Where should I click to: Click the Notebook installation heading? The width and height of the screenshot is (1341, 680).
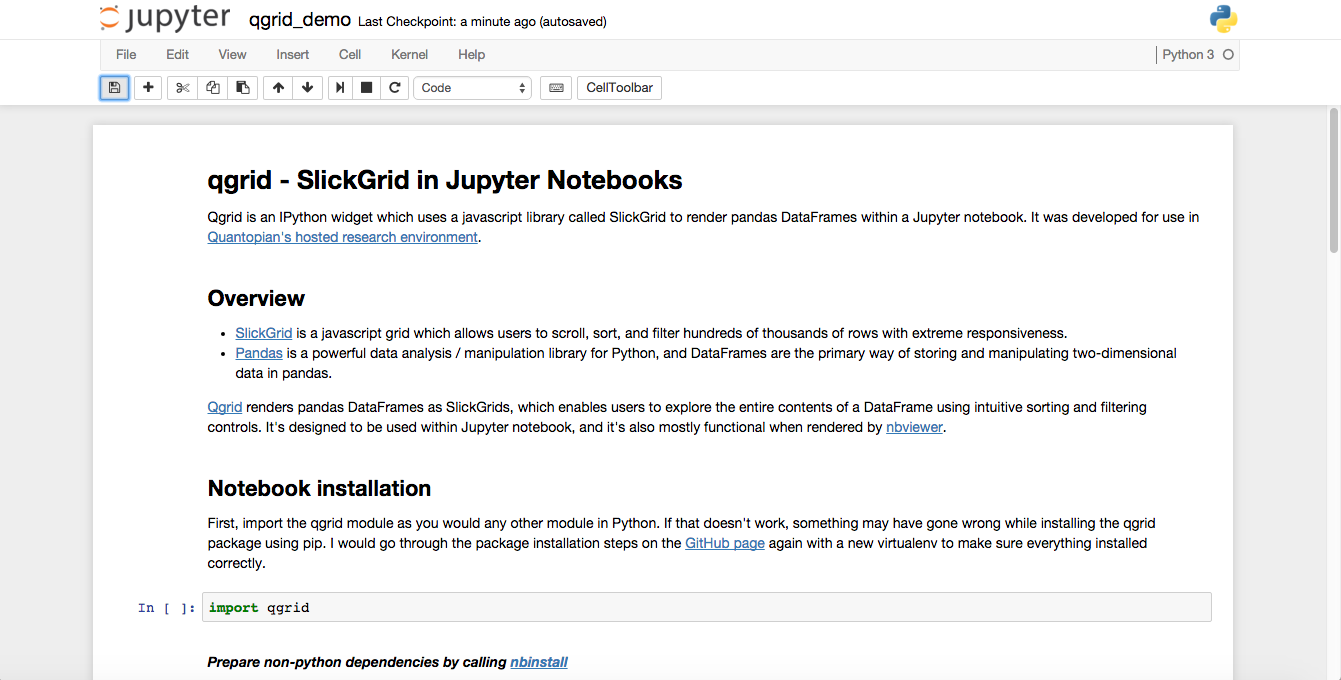[319, 488]
